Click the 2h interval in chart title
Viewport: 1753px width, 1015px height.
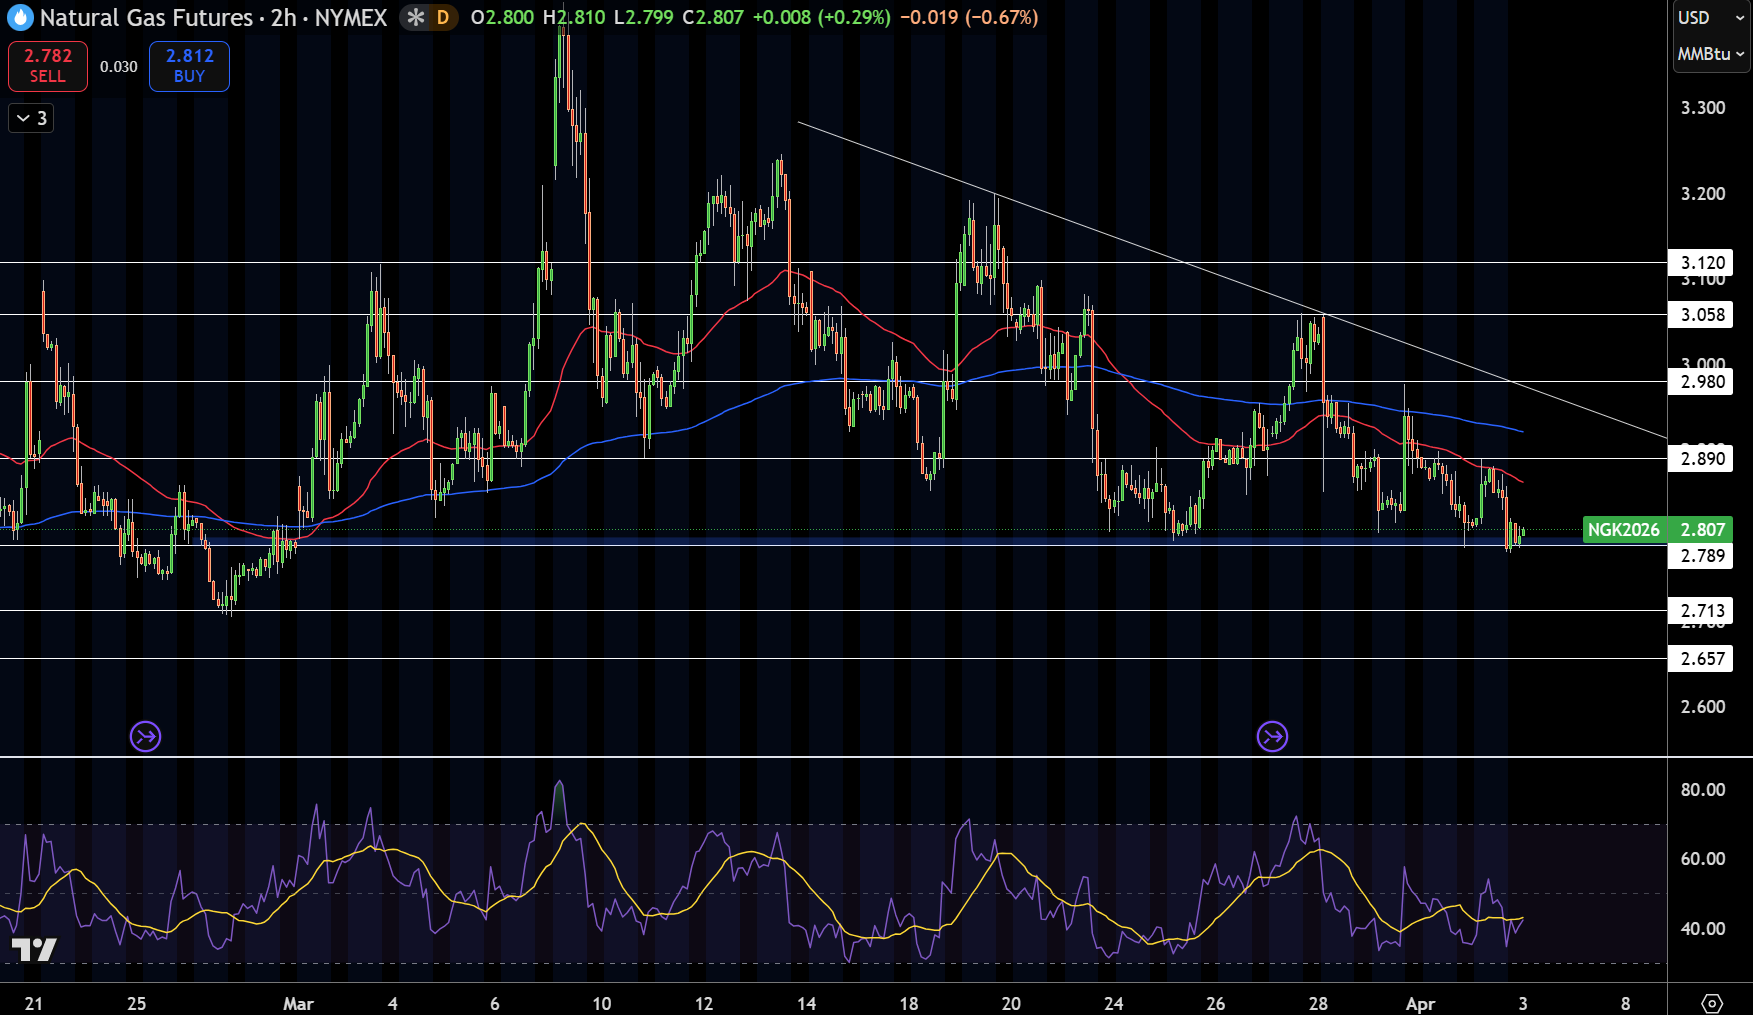pos(283,18)
